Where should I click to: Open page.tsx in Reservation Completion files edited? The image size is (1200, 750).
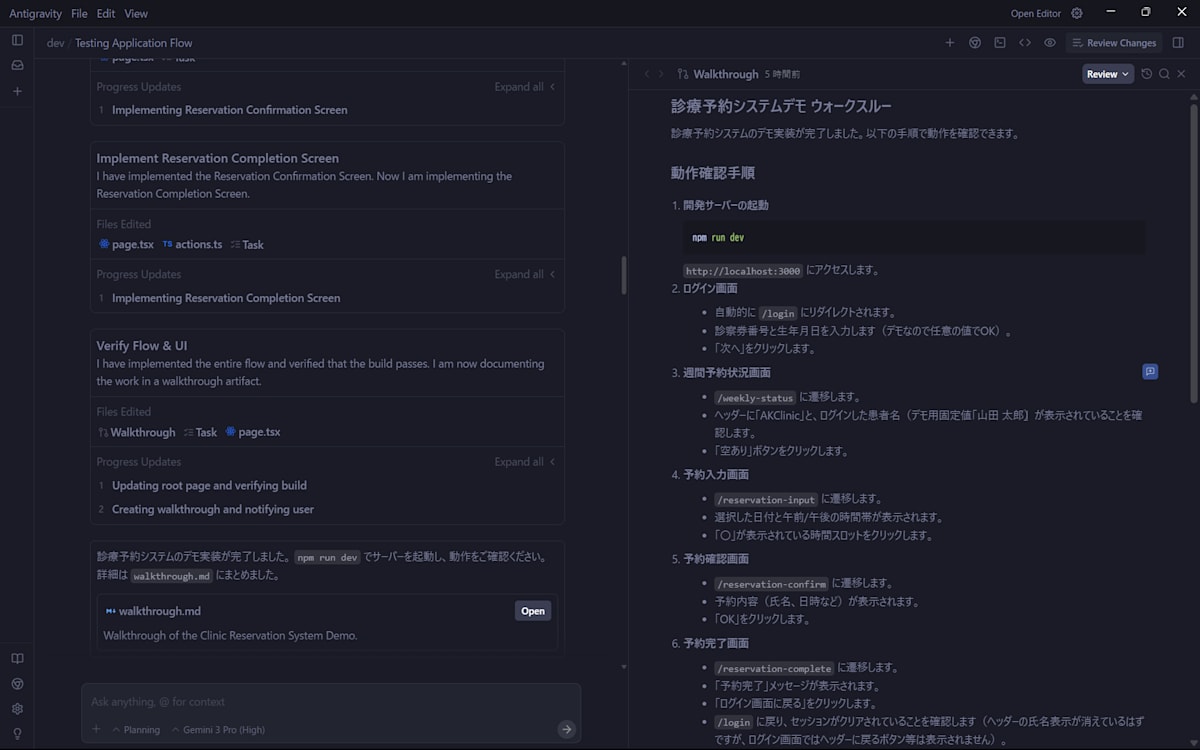point(126,244)
